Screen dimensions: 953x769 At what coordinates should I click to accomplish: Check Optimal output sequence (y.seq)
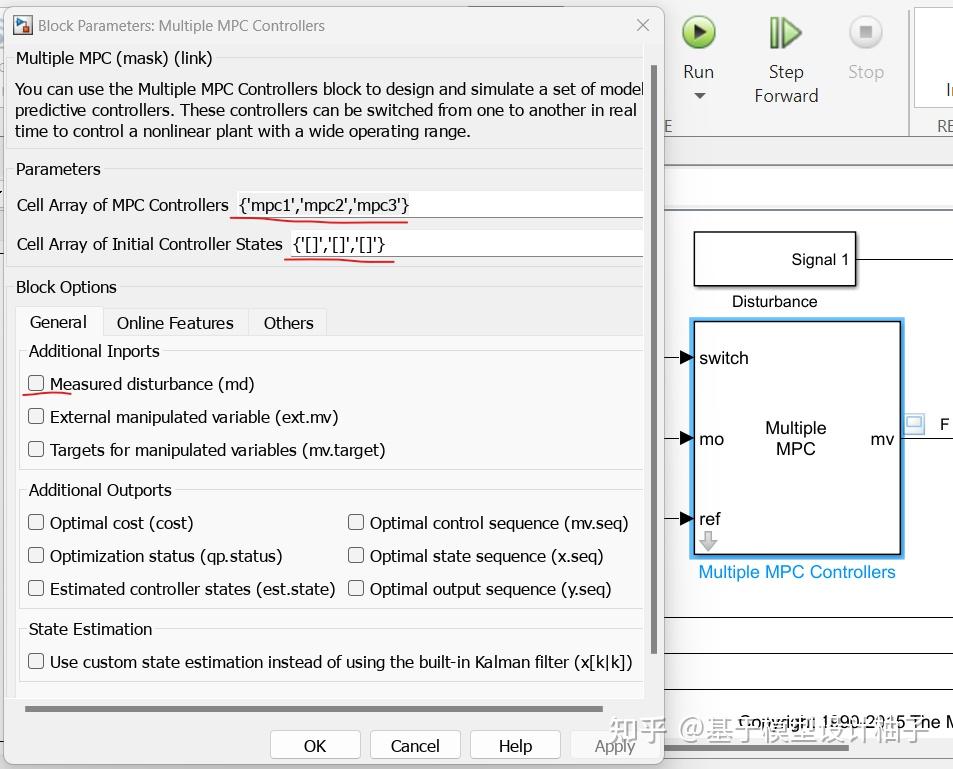(x=356, y=588)
